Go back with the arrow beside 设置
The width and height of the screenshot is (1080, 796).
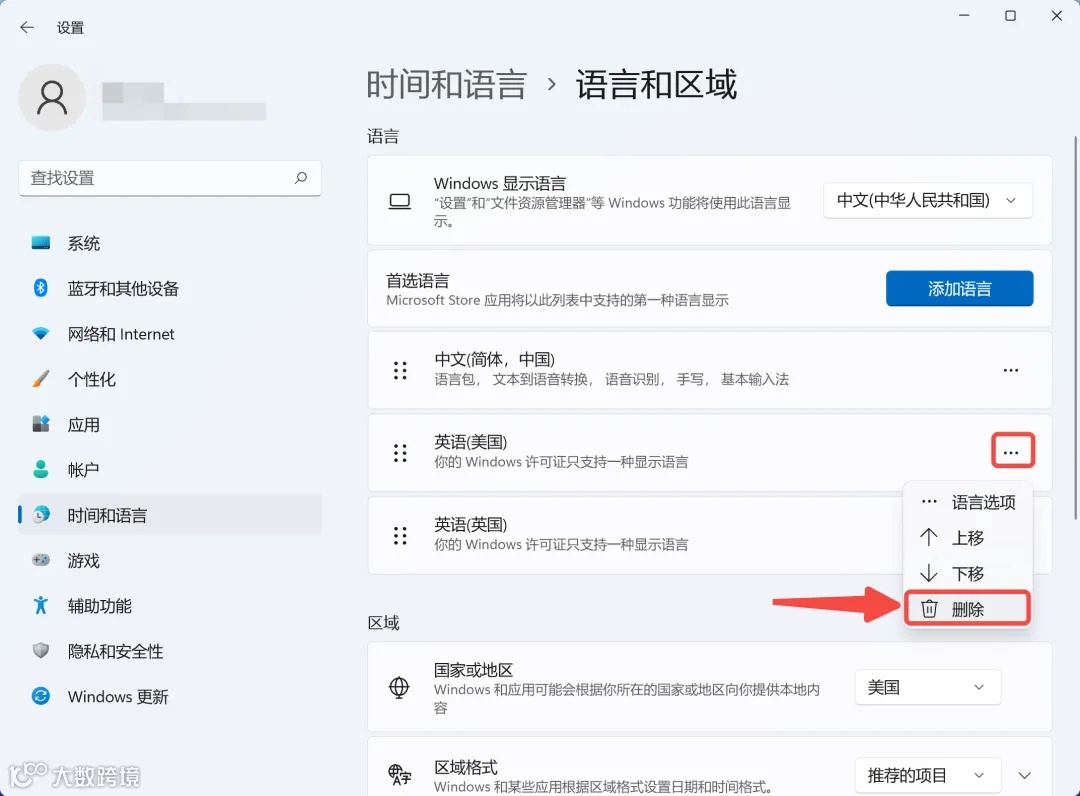tap(27, 28)
